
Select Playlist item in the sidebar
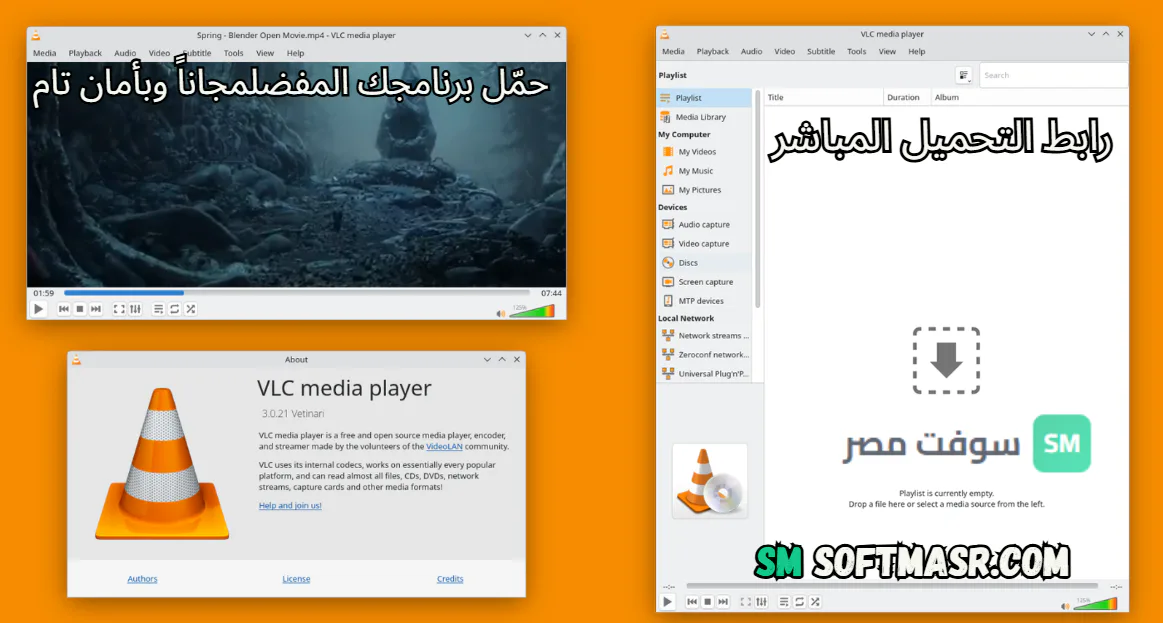[704, 98]
